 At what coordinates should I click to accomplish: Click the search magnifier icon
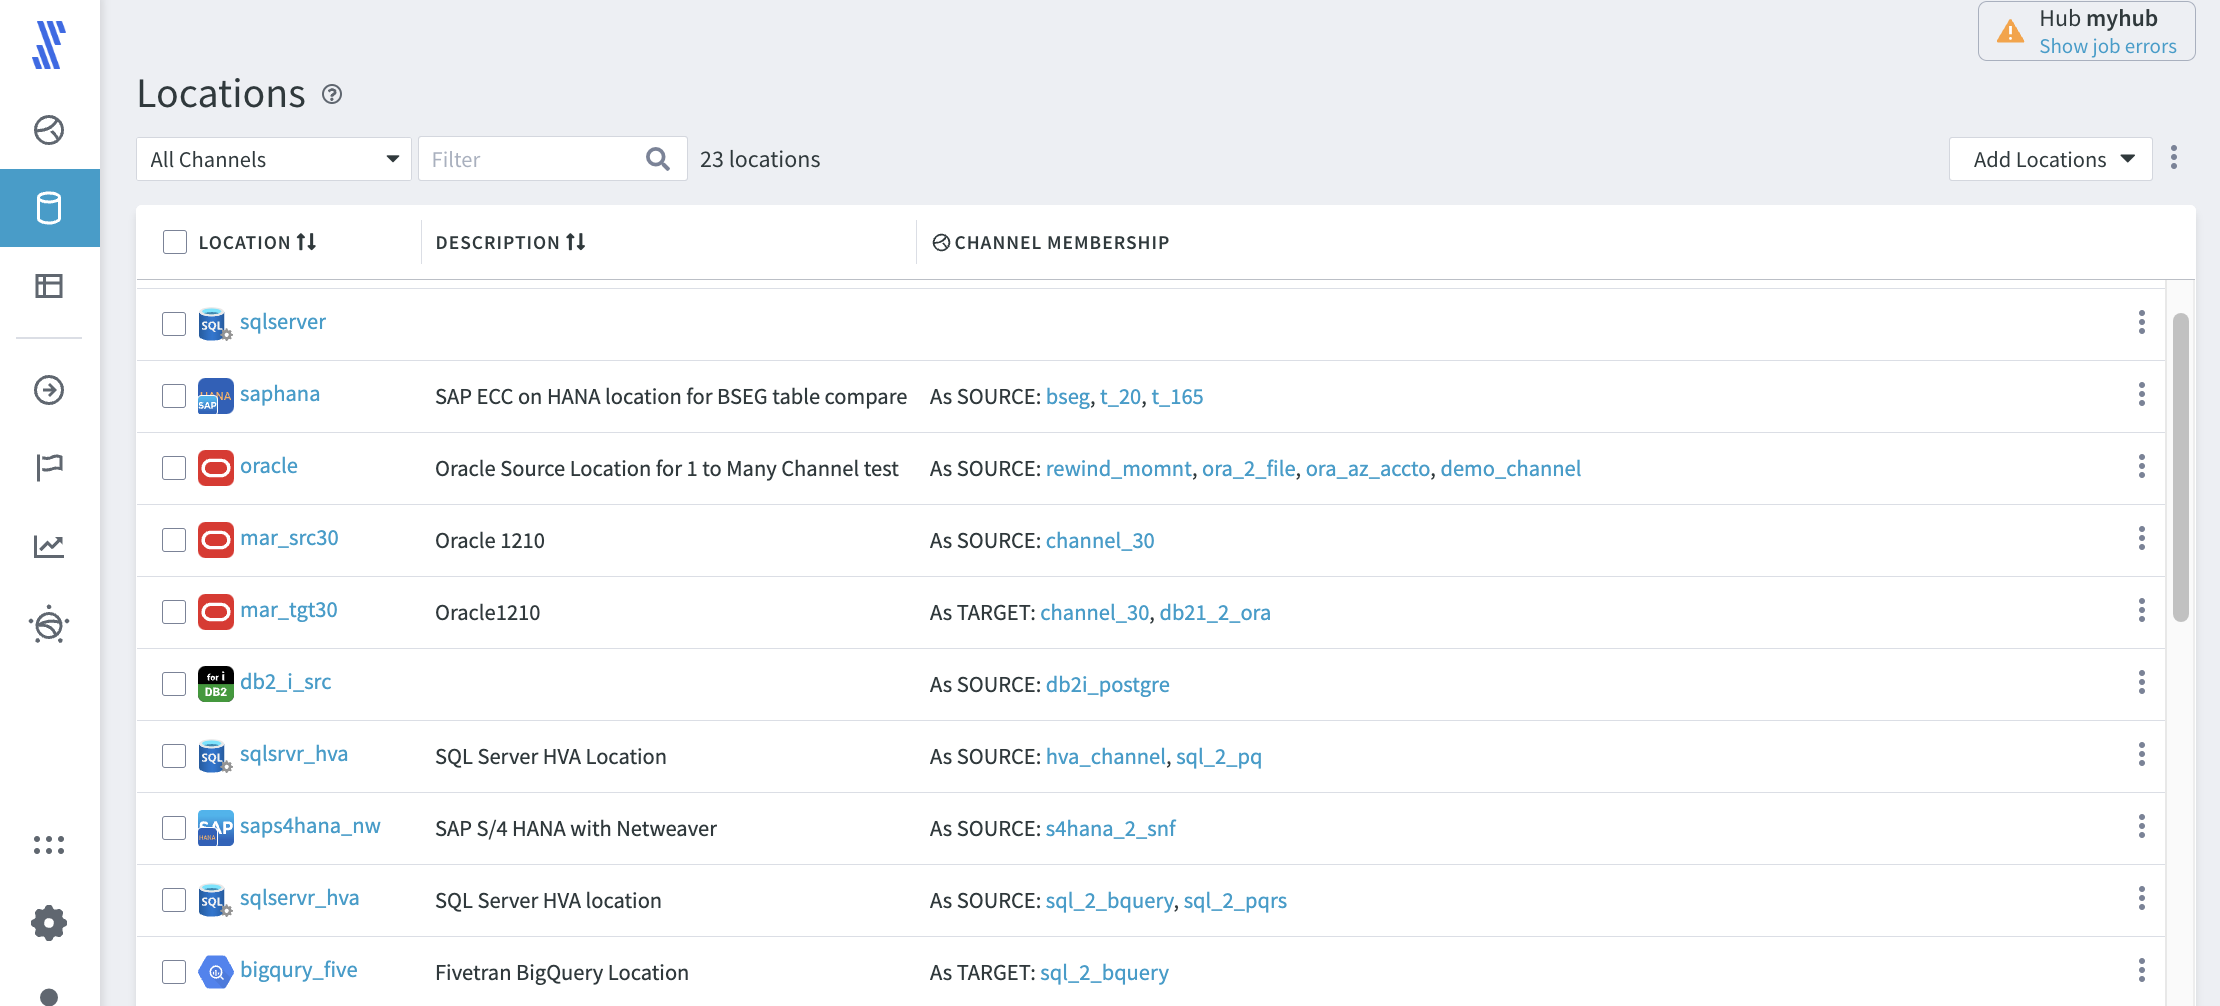[658, 159]
